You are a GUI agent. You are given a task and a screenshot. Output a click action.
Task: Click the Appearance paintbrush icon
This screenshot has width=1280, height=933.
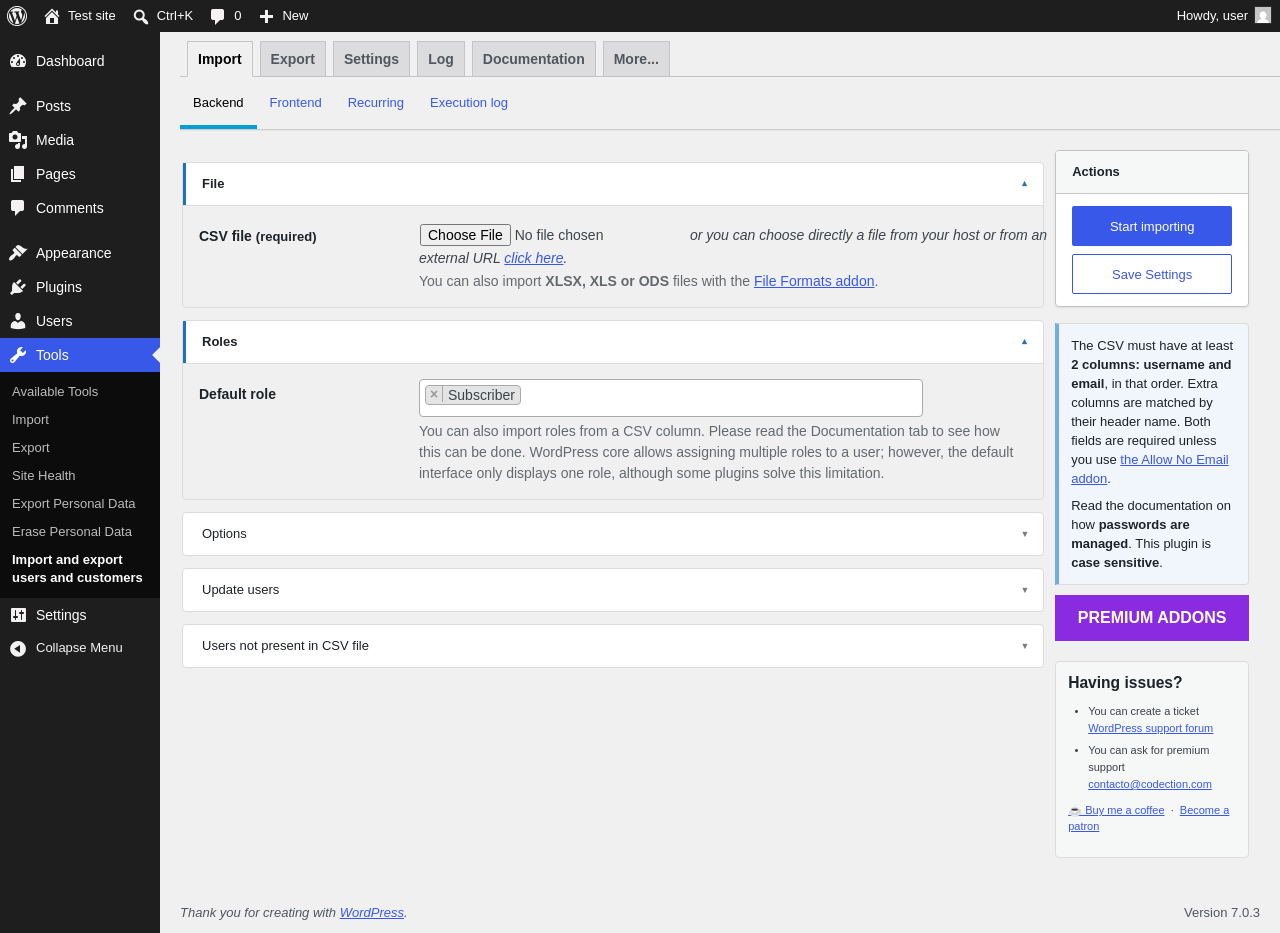coord(18,253)
